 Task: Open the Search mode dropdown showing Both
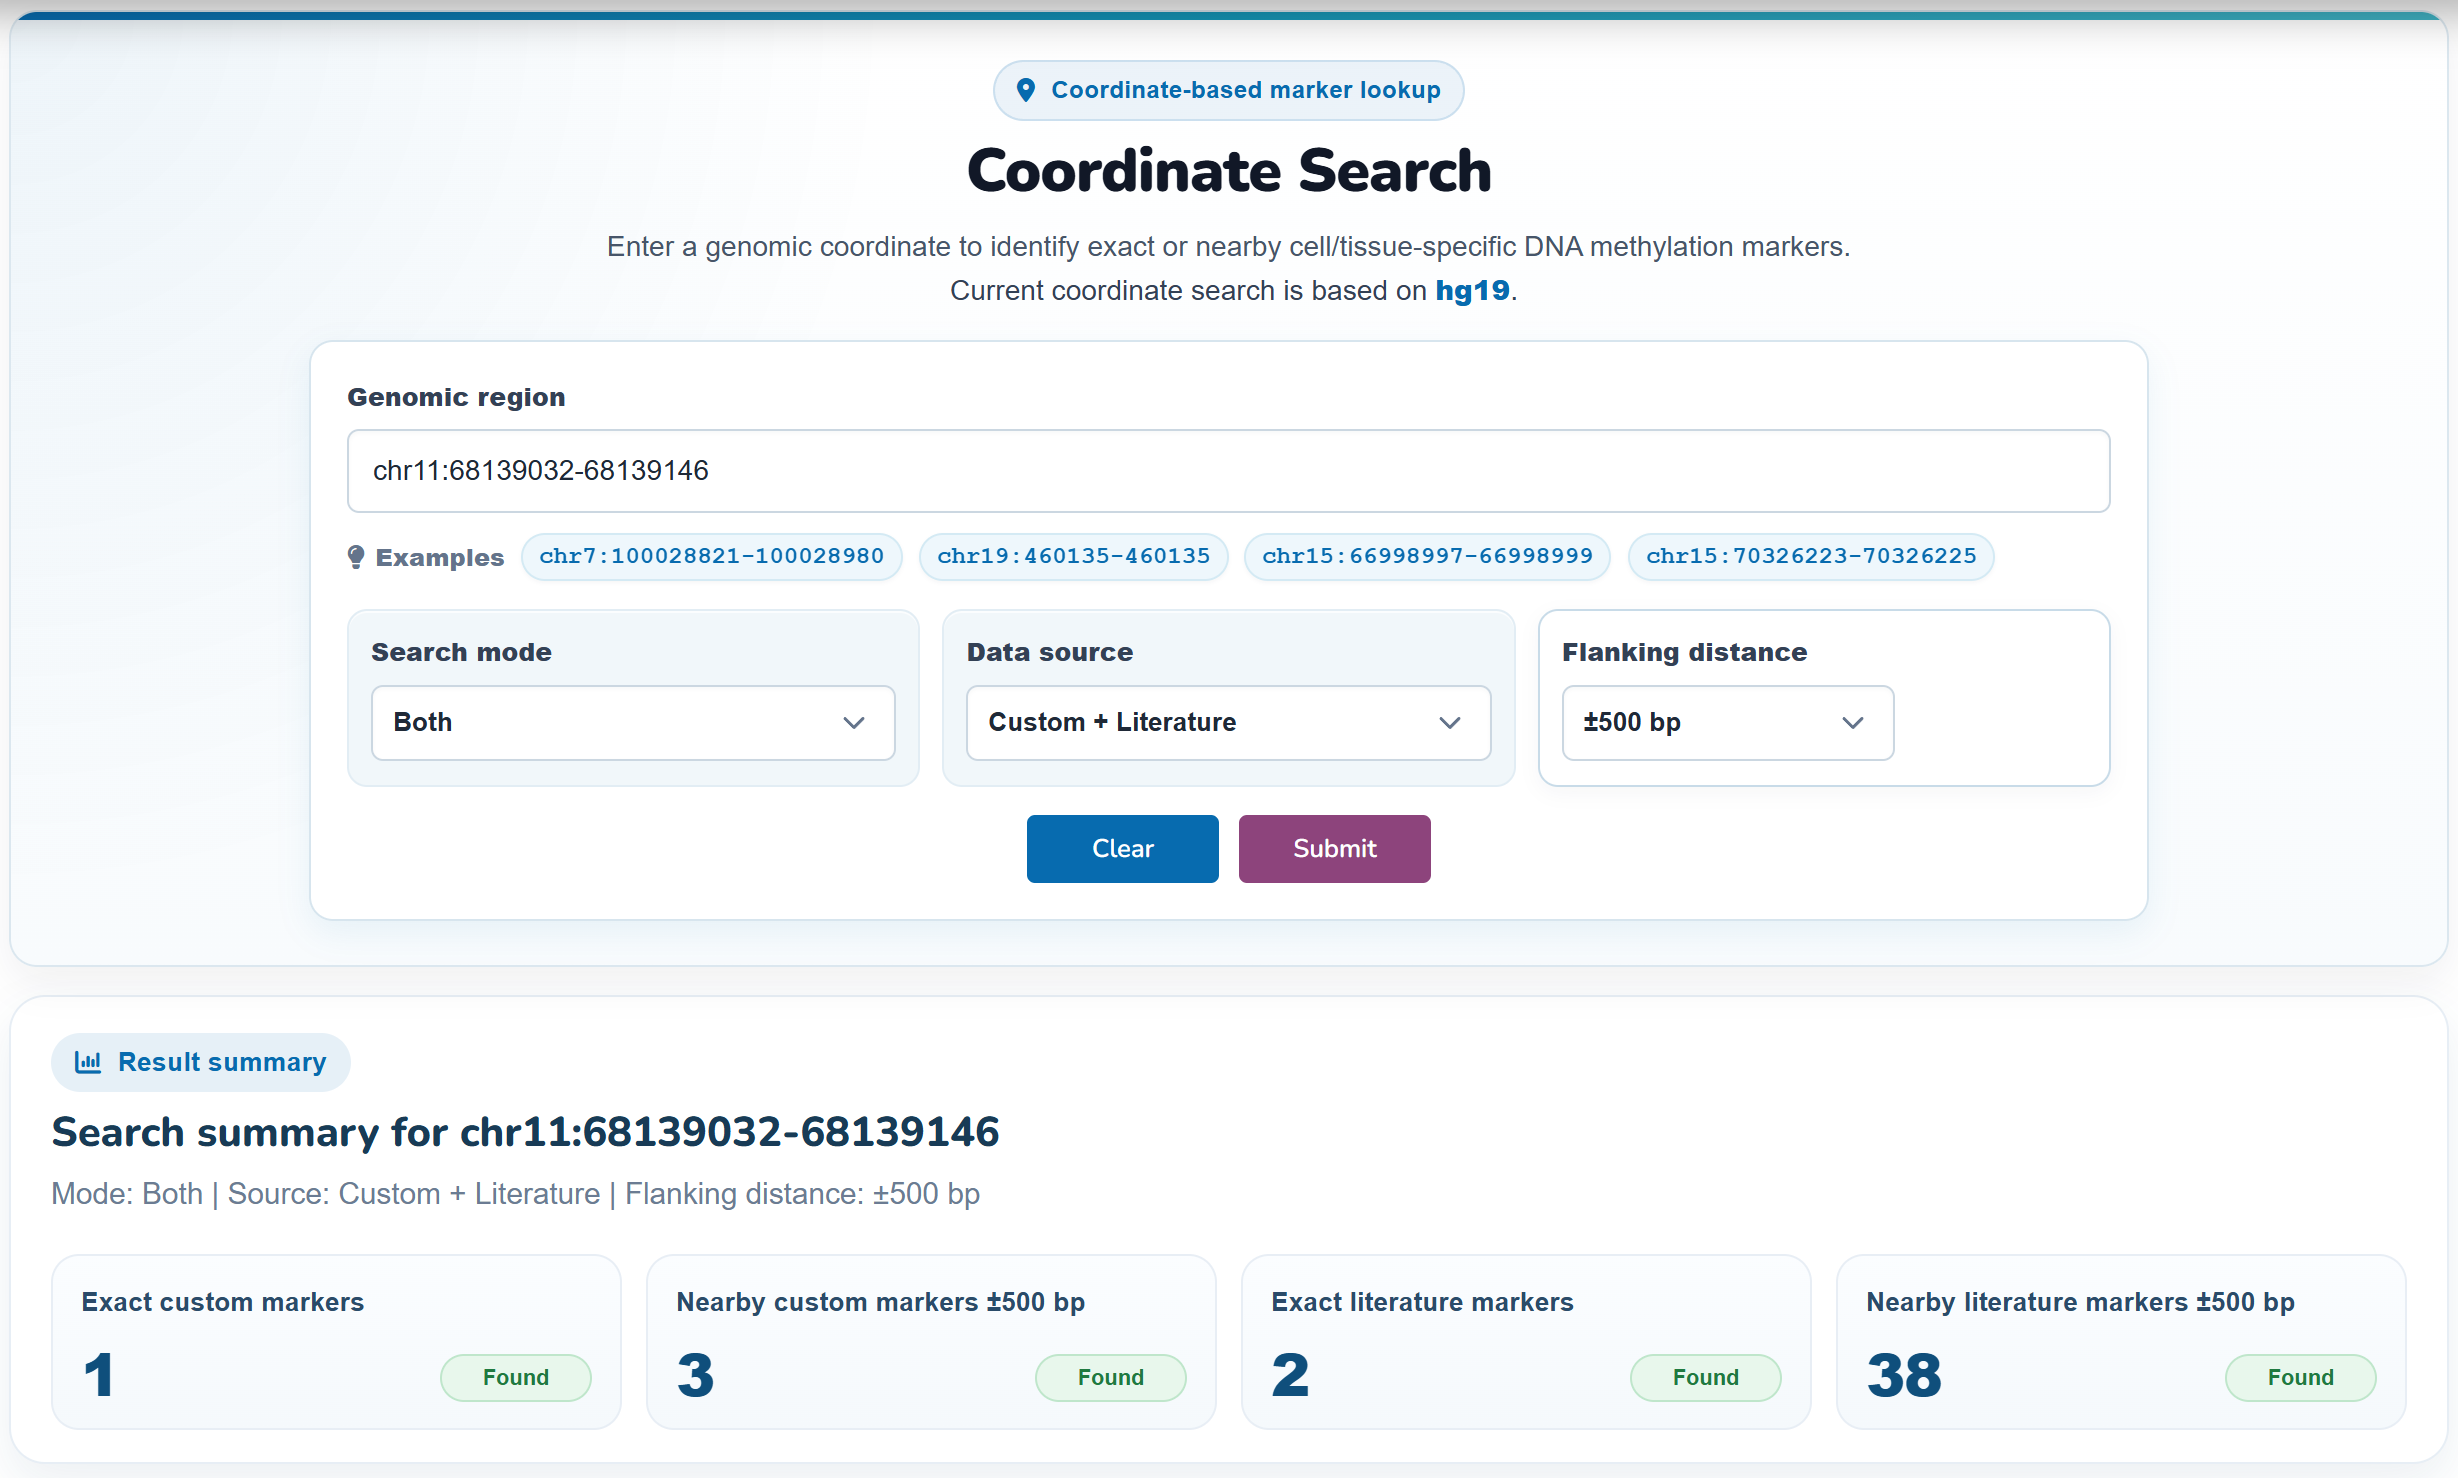633,722
